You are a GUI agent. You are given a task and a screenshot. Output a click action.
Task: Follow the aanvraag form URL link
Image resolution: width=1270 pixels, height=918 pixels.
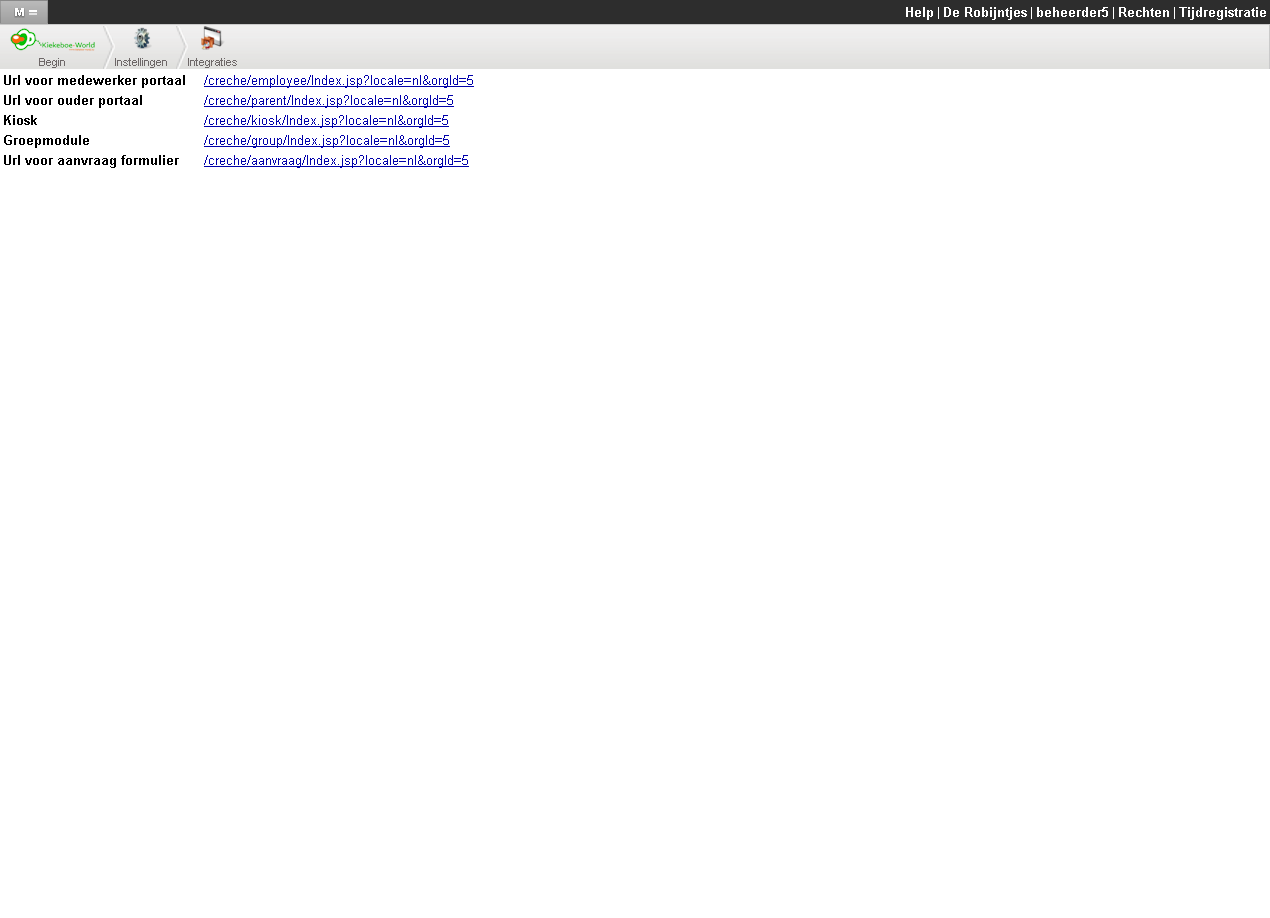coord(336,160)
